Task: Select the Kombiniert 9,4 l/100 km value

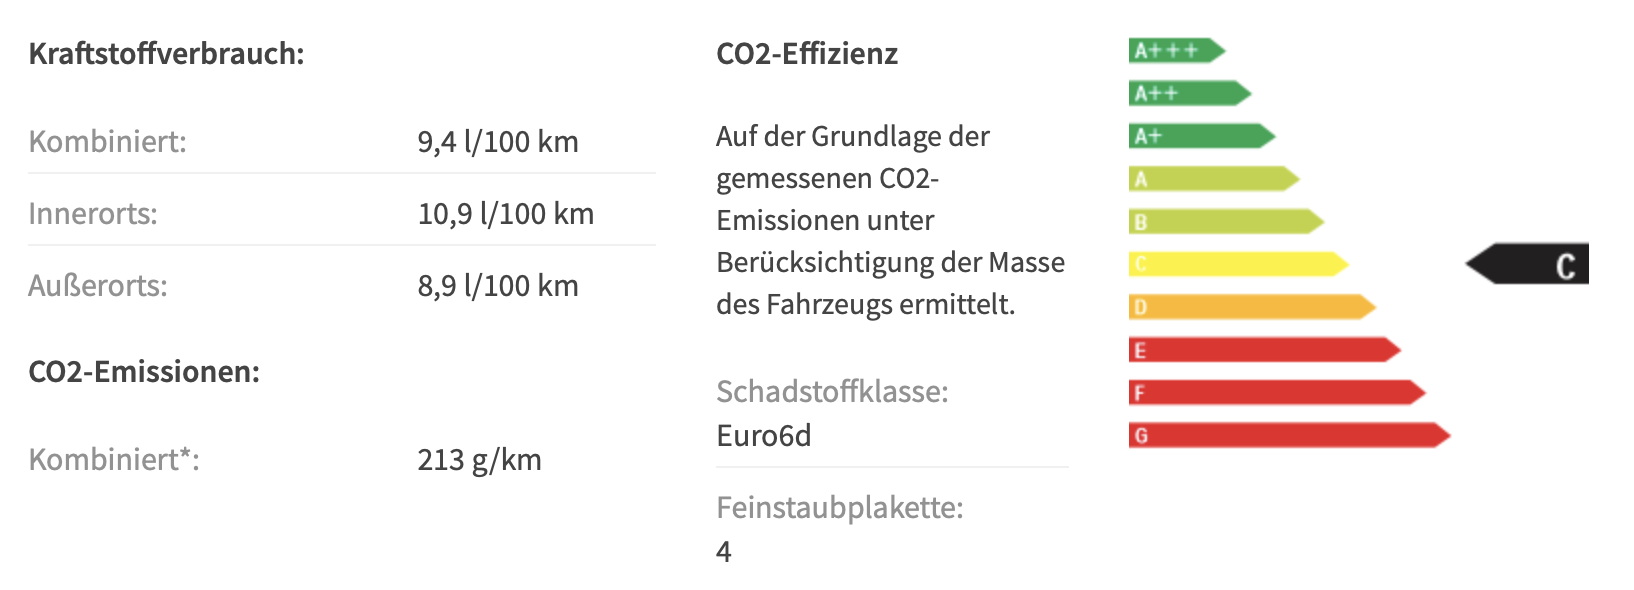Action: [498, 142]
